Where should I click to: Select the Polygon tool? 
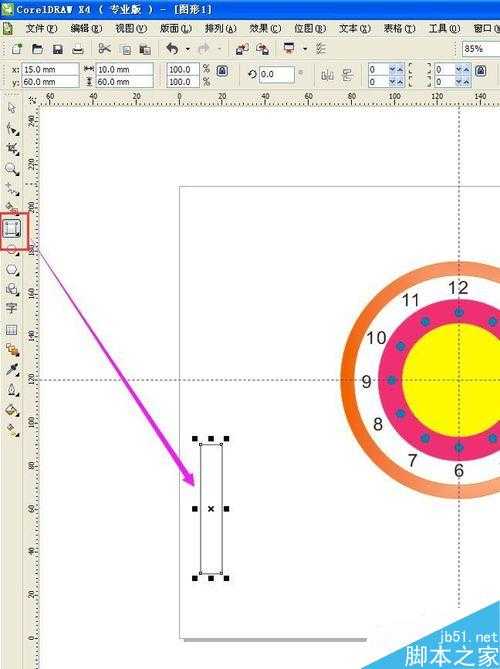click(12, 270)
